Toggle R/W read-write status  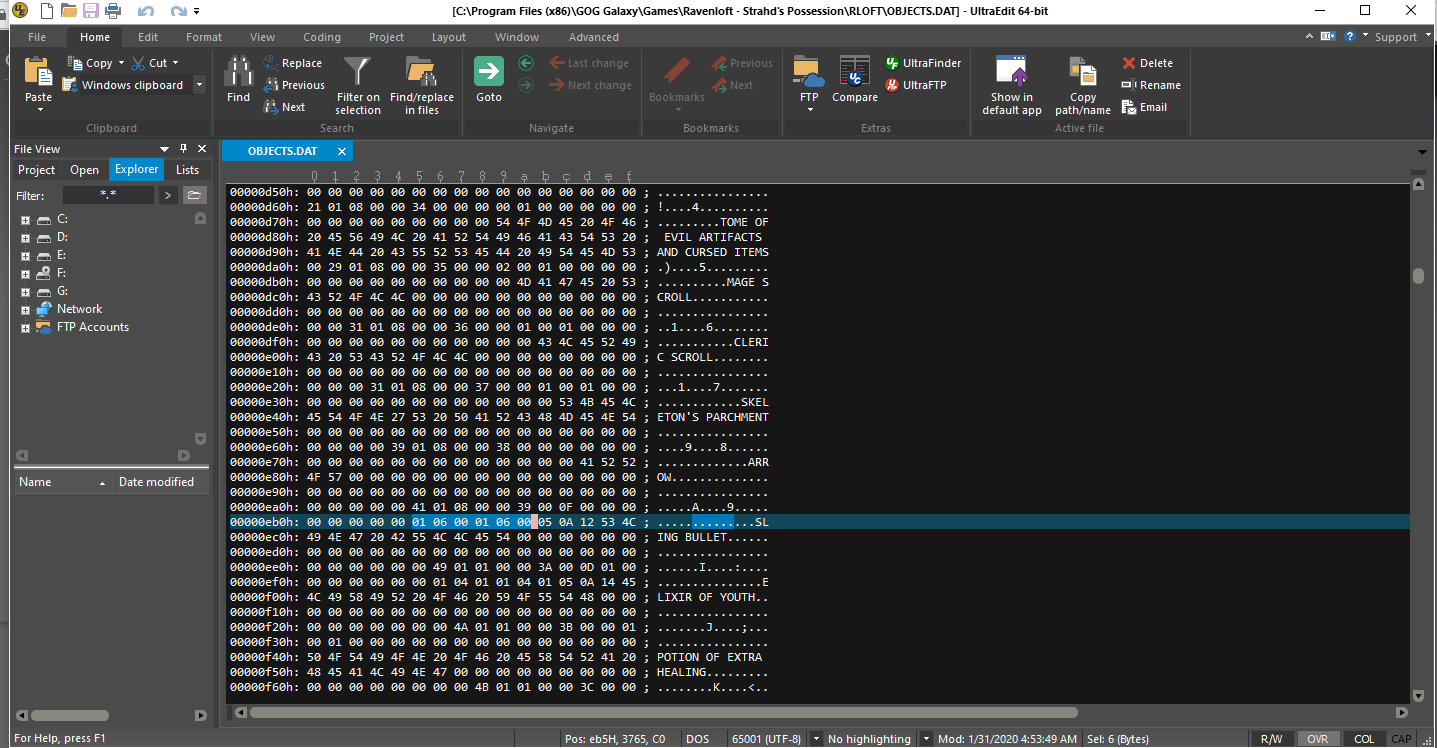coord(1271,739)
